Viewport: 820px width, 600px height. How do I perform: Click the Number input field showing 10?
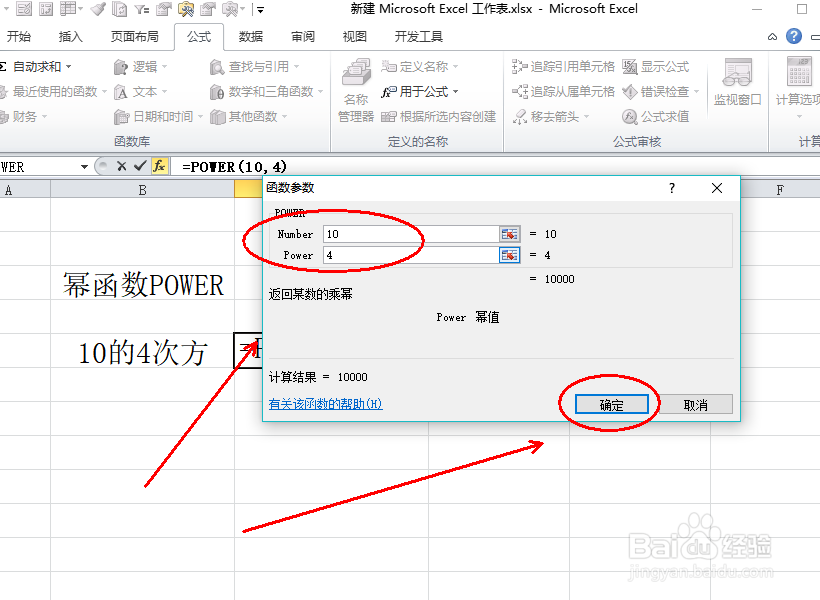click(x=410, y=233)
